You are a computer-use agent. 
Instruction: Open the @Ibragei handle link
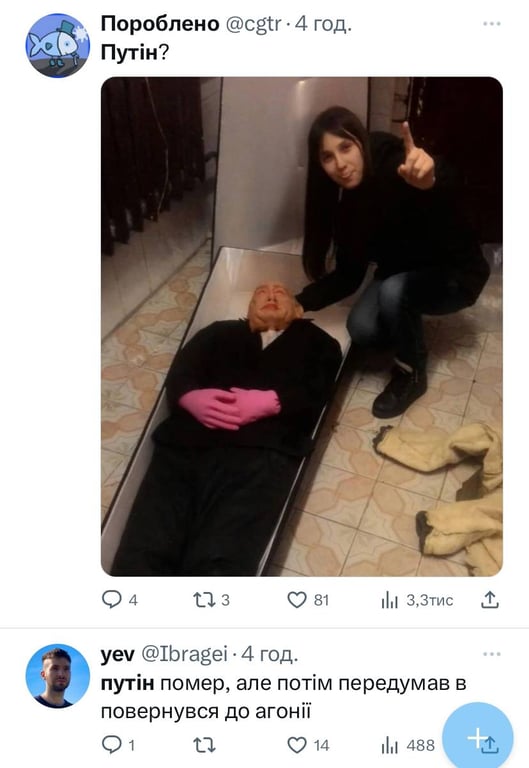click(x=184, y=654)
